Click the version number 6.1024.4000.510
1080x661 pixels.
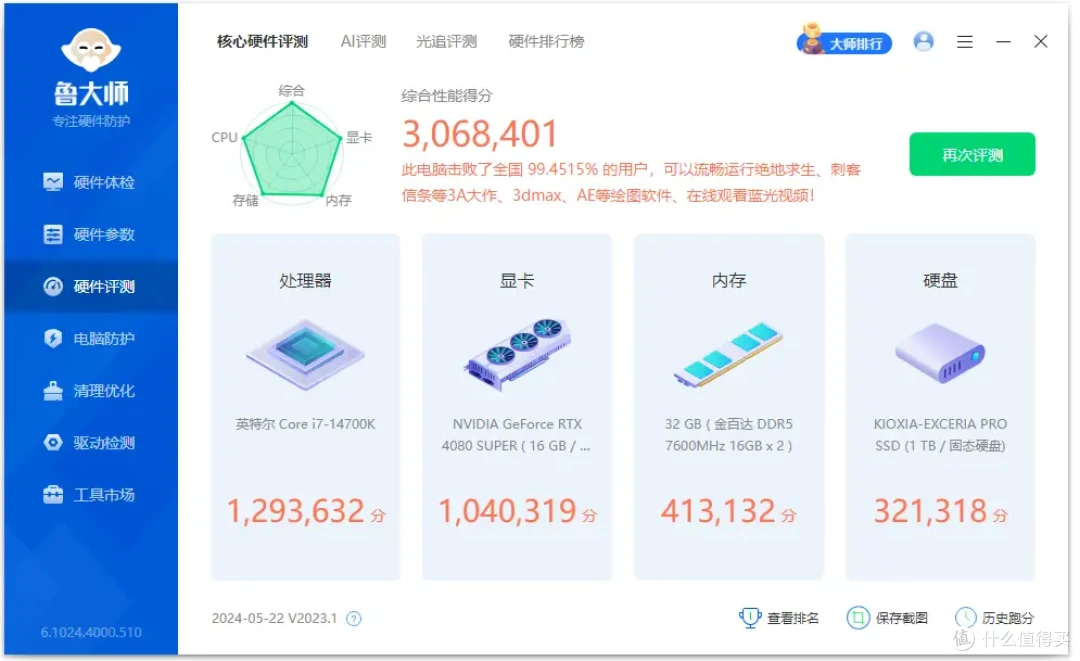91,632
